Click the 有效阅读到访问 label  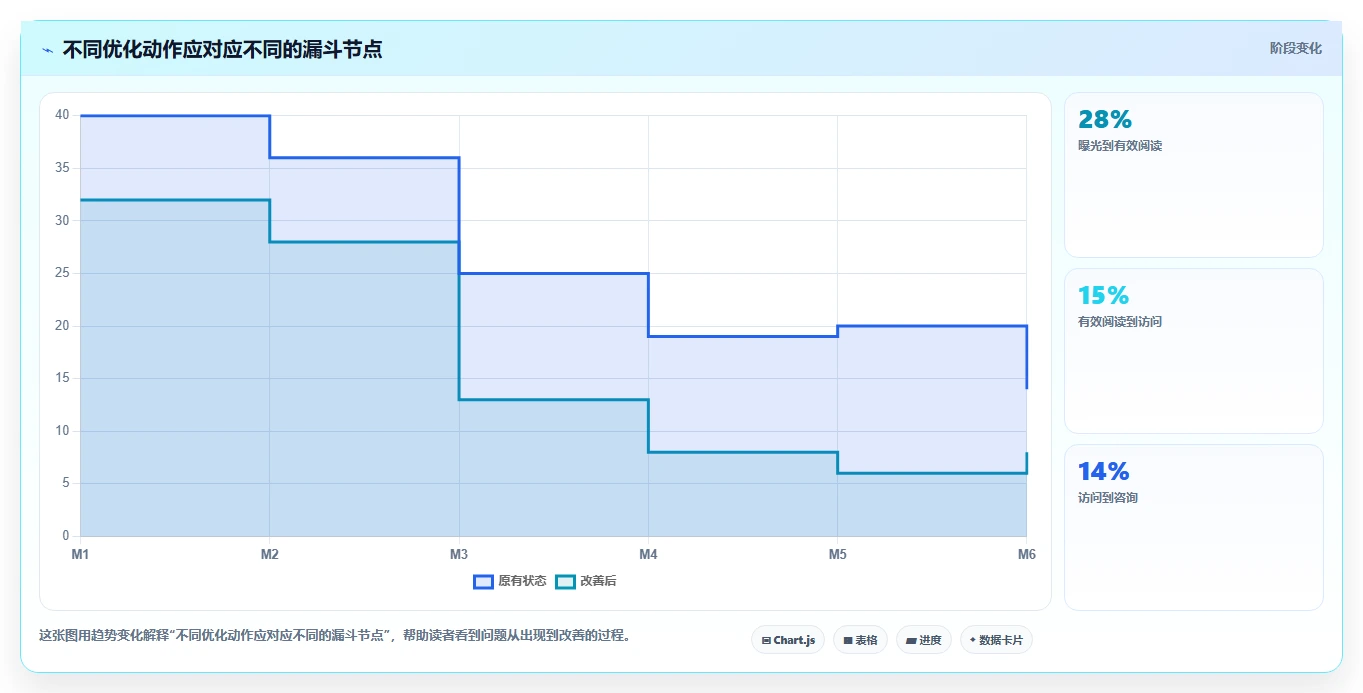pos(1120,322)
